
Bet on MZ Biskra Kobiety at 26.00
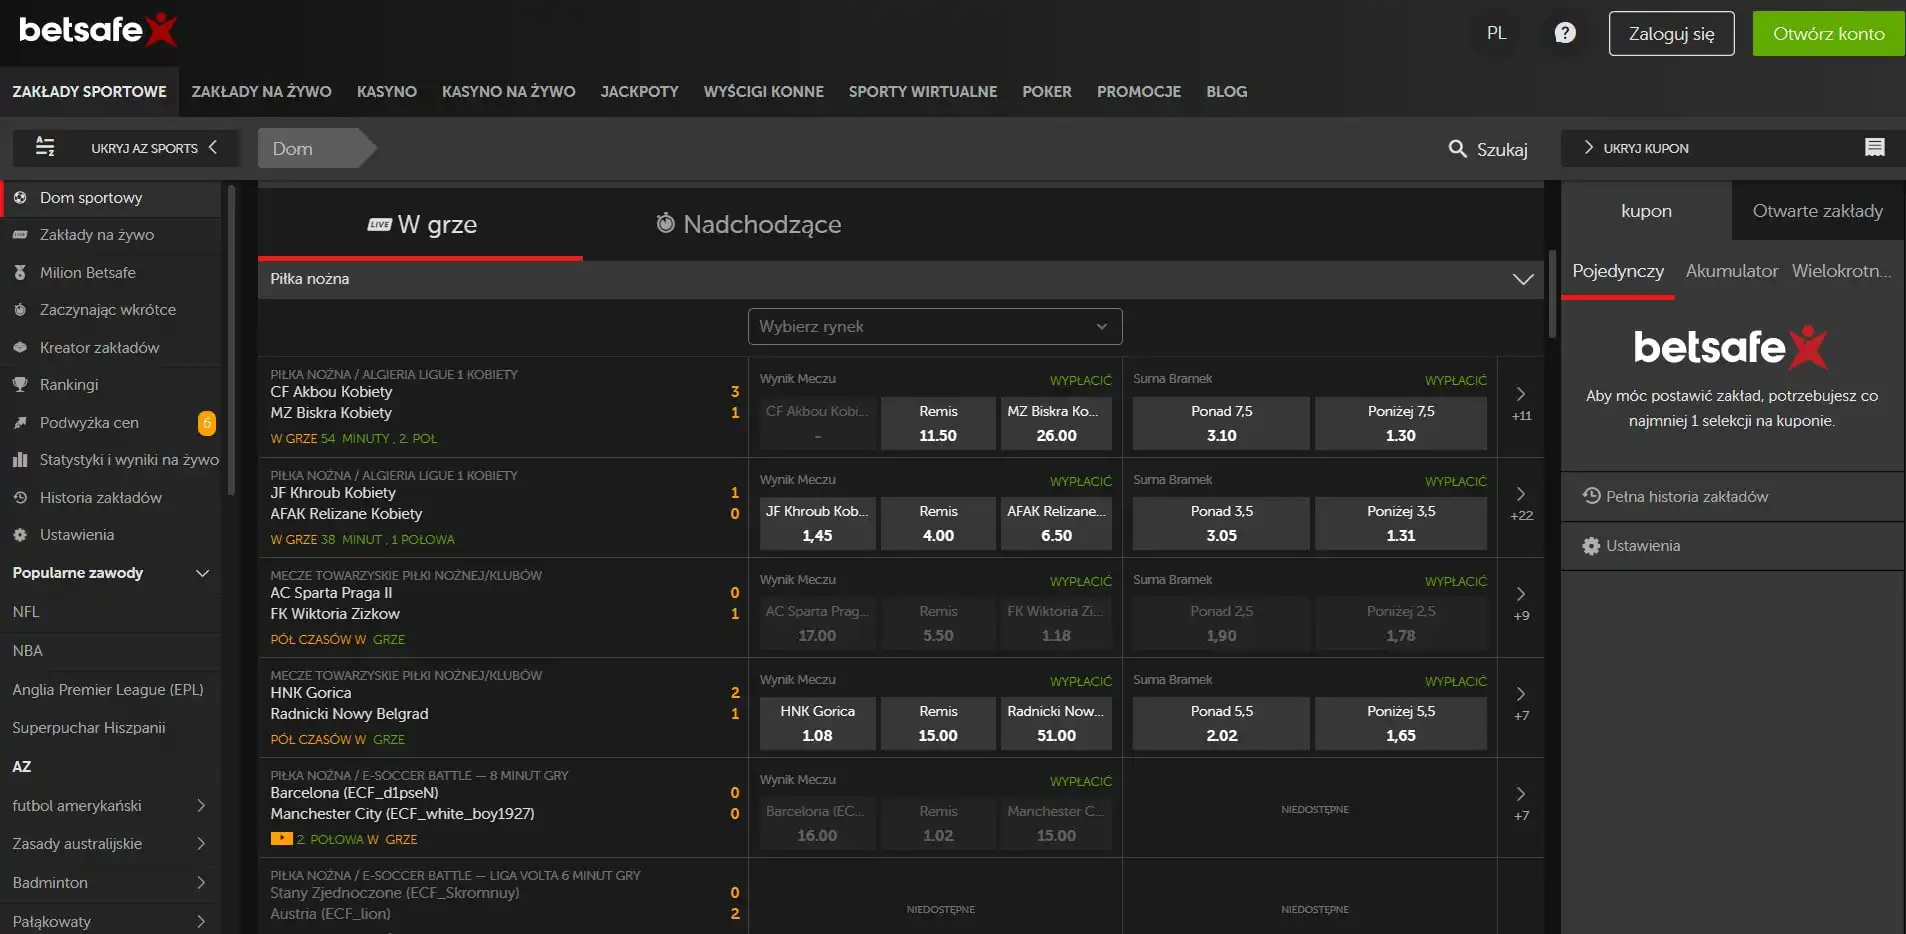[1055, 423]
